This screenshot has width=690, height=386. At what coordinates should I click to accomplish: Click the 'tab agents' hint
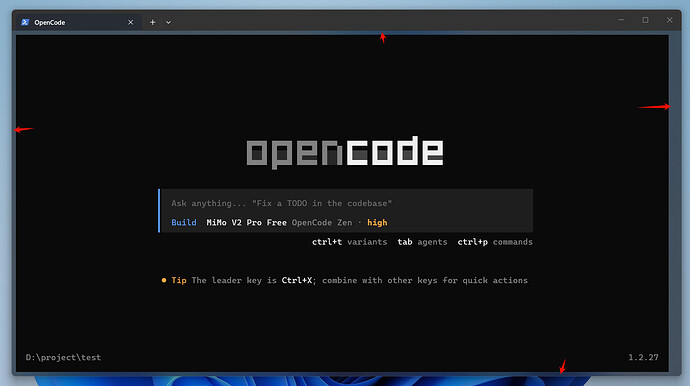422,242
